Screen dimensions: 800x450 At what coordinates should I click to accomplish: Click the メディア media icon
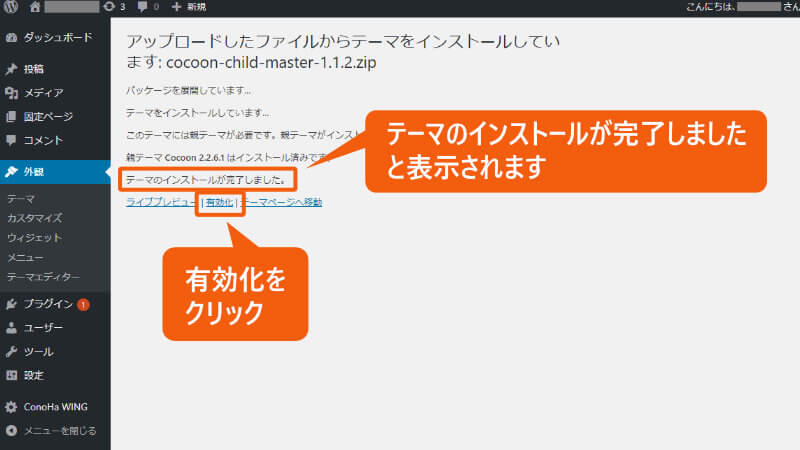pyautogui.click(x=11, y=92)
